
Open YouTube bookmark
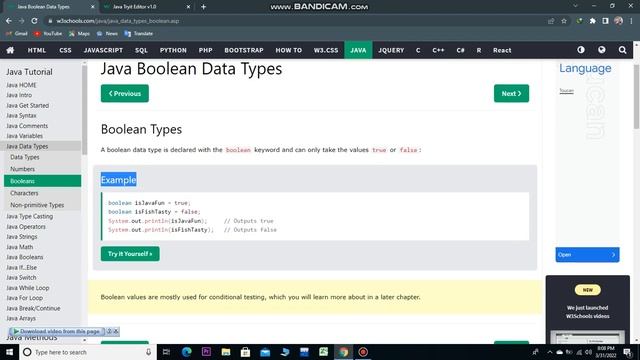click(48, 33)
